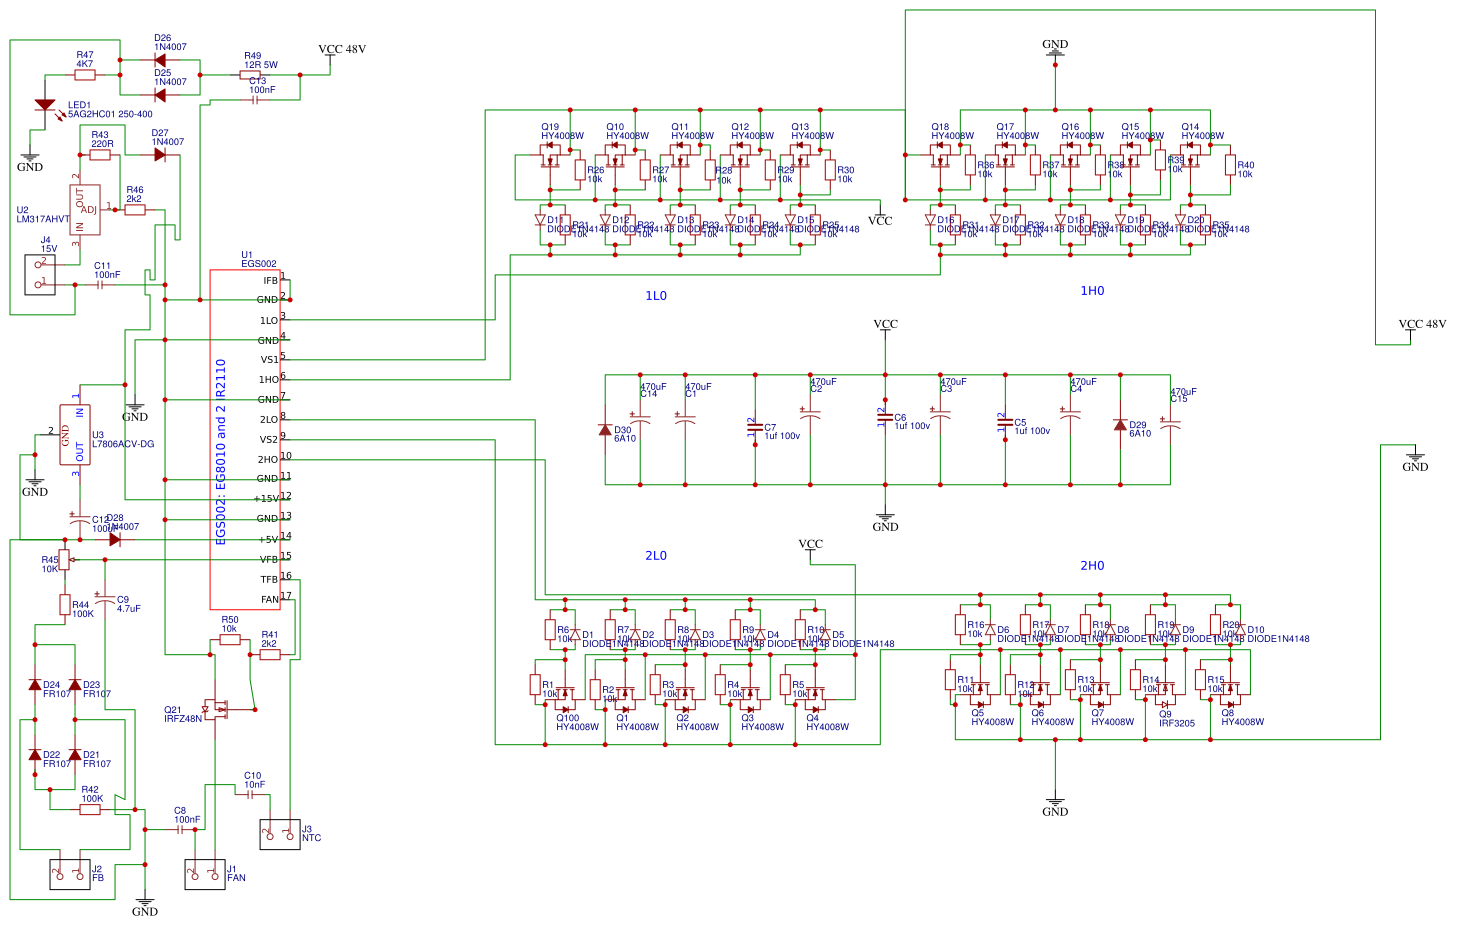Select the U3 L7806ACV-DG regulator

point(75,435)
